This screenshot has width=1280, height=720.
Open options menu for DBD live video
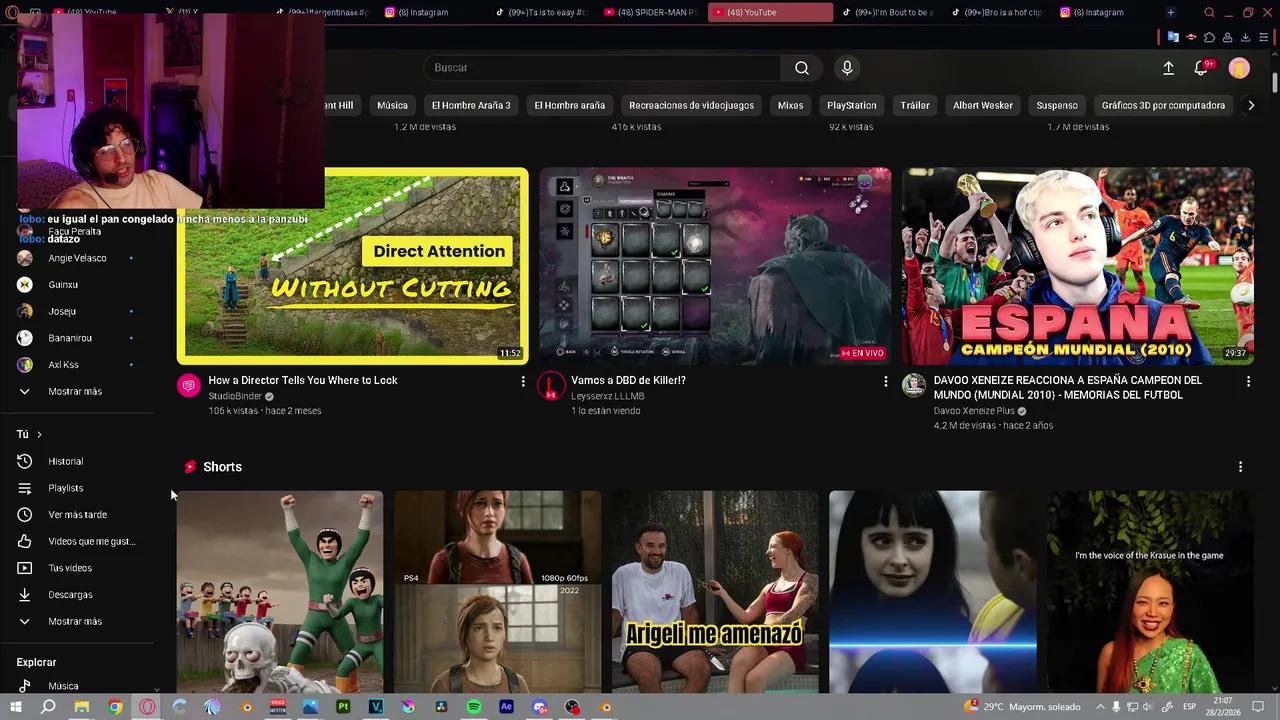(885, 381)
